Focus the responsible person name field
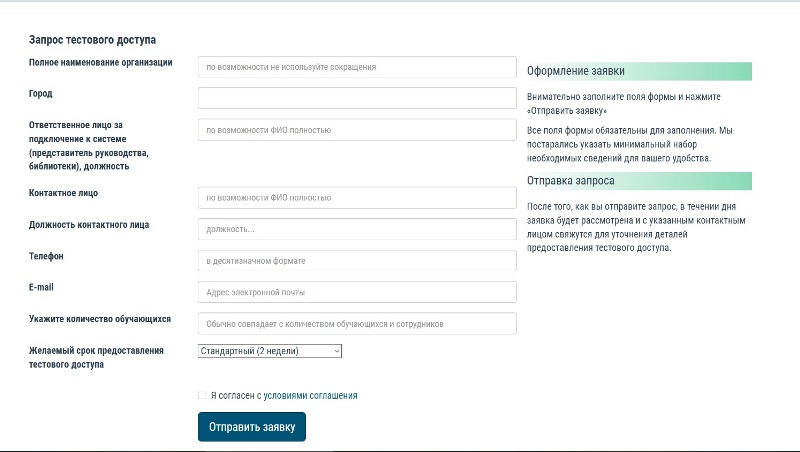Image resolution: width=800 pixels, height=452 pixels. coord(357,130)
